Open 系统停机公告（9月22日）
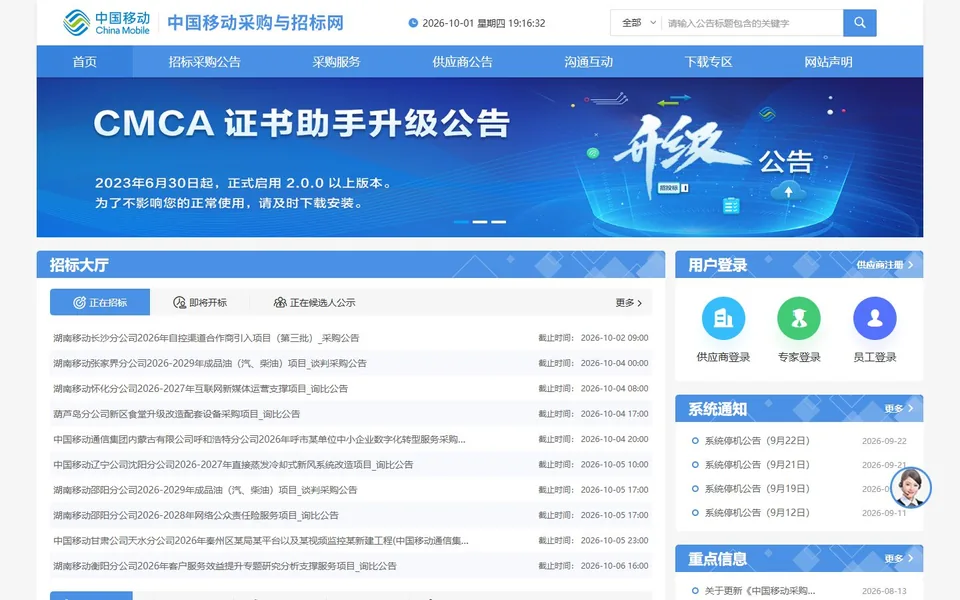Viewport: 960px width, 600px height. [757, 441]
